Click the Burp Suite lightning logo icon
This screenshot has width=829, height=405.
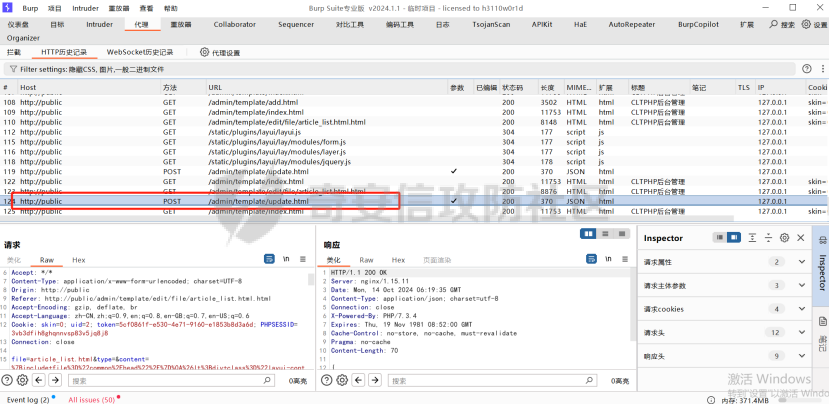point(9,8)
